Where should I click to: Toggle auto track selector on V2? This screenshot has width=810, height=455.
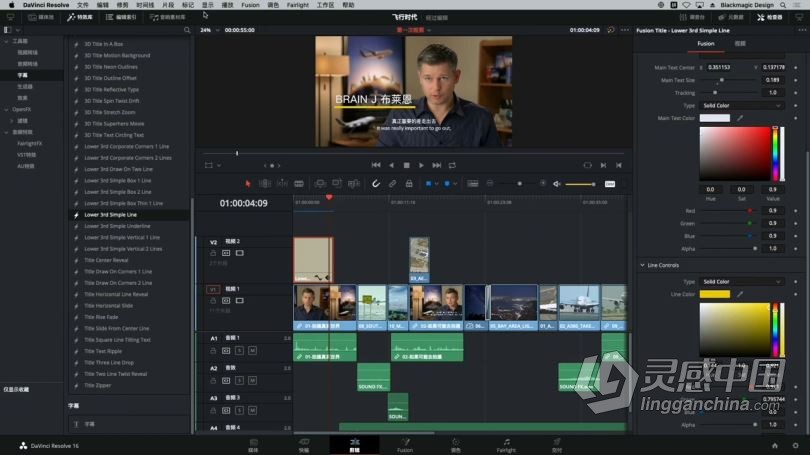pyautogui.click(x=226, y=253)
